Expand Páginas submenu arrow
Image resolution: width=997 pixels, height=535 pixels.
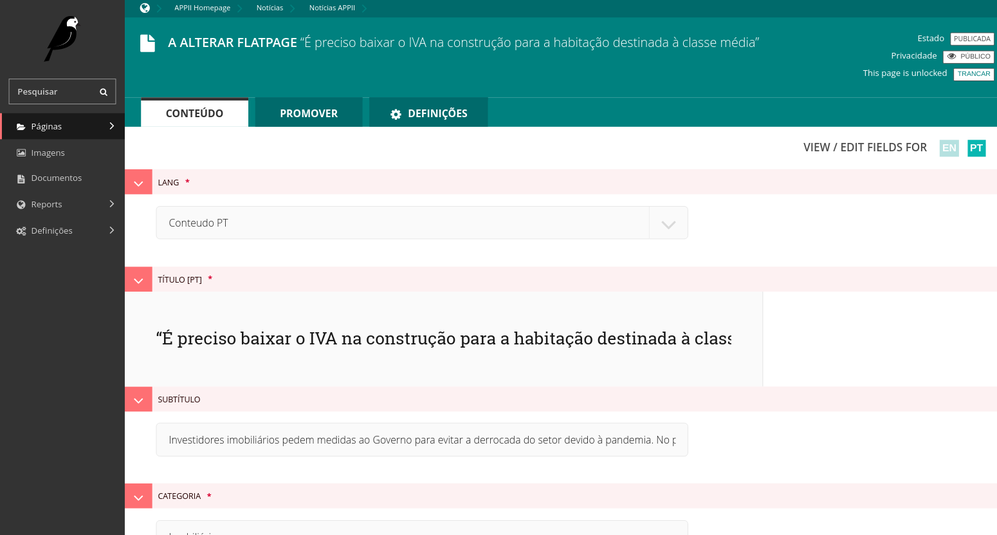(x=111, y=126)
